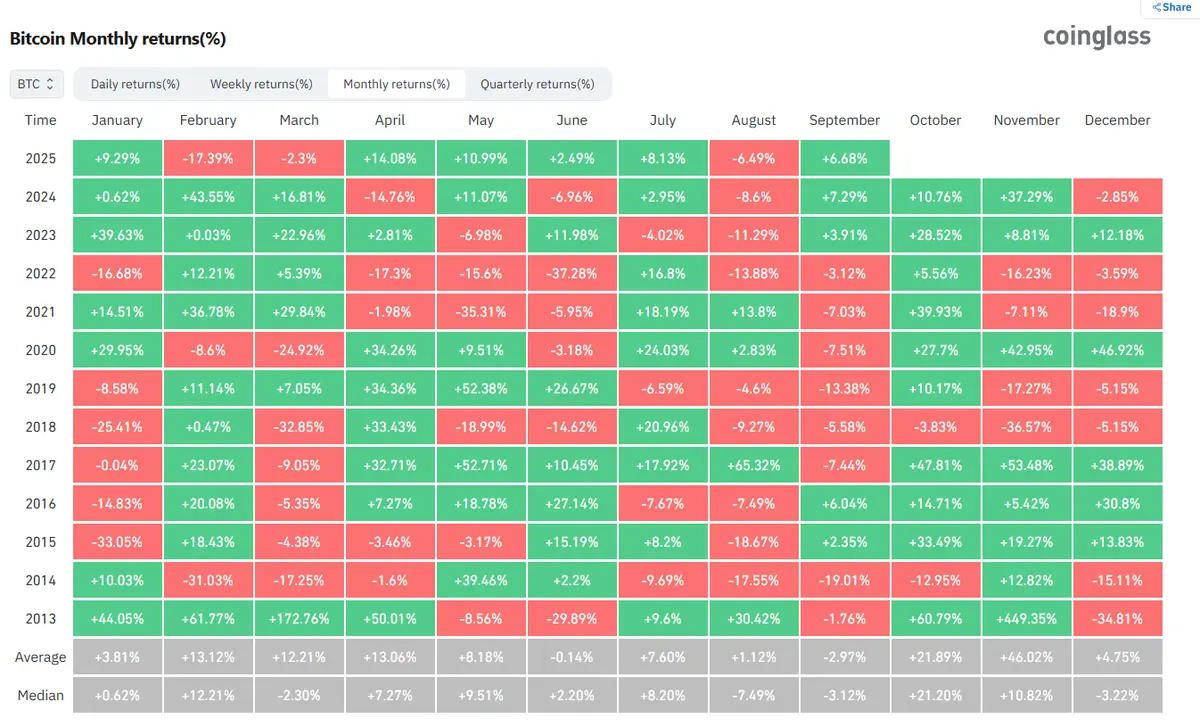1200x727 pixels.
Task: Switch to Daily returns(%) tab
Action: (135, 84)
